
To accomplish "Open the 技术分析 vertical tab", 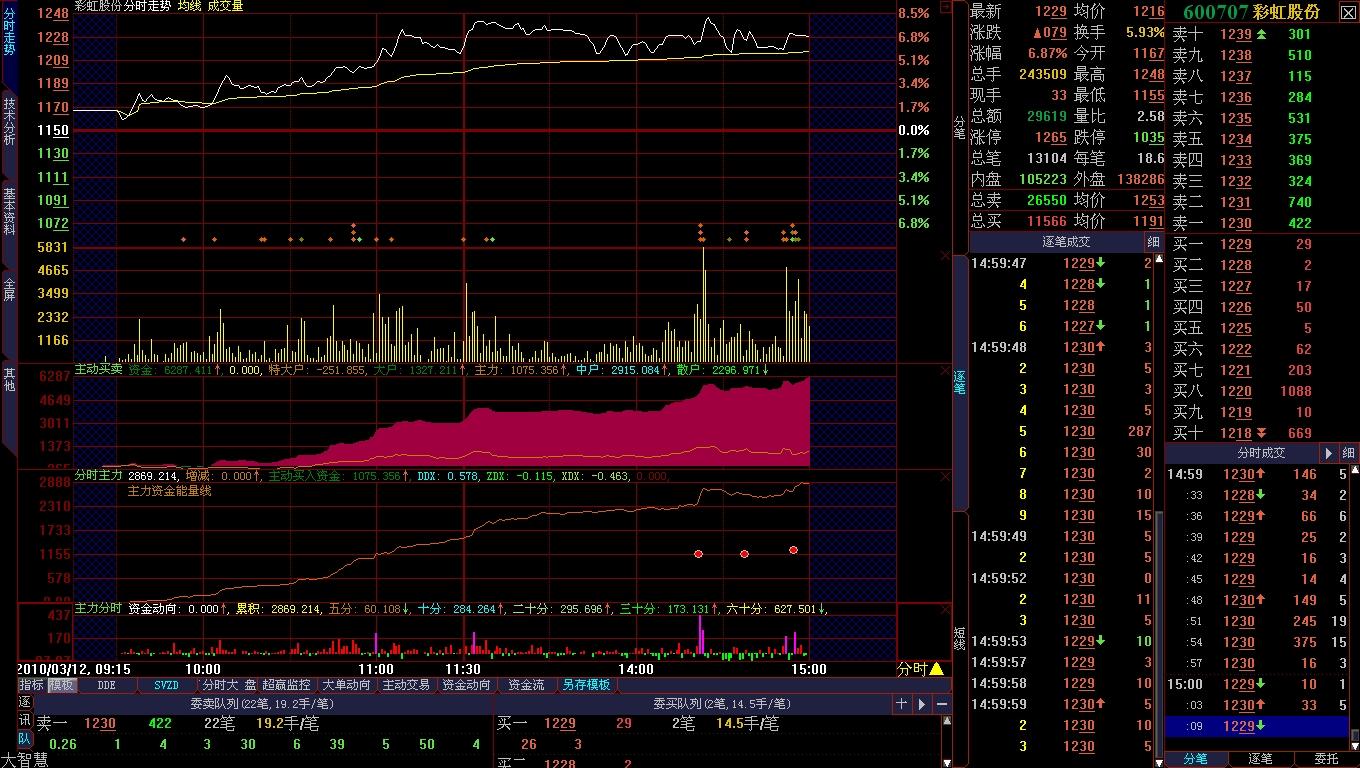I will (x=9, y=121).
